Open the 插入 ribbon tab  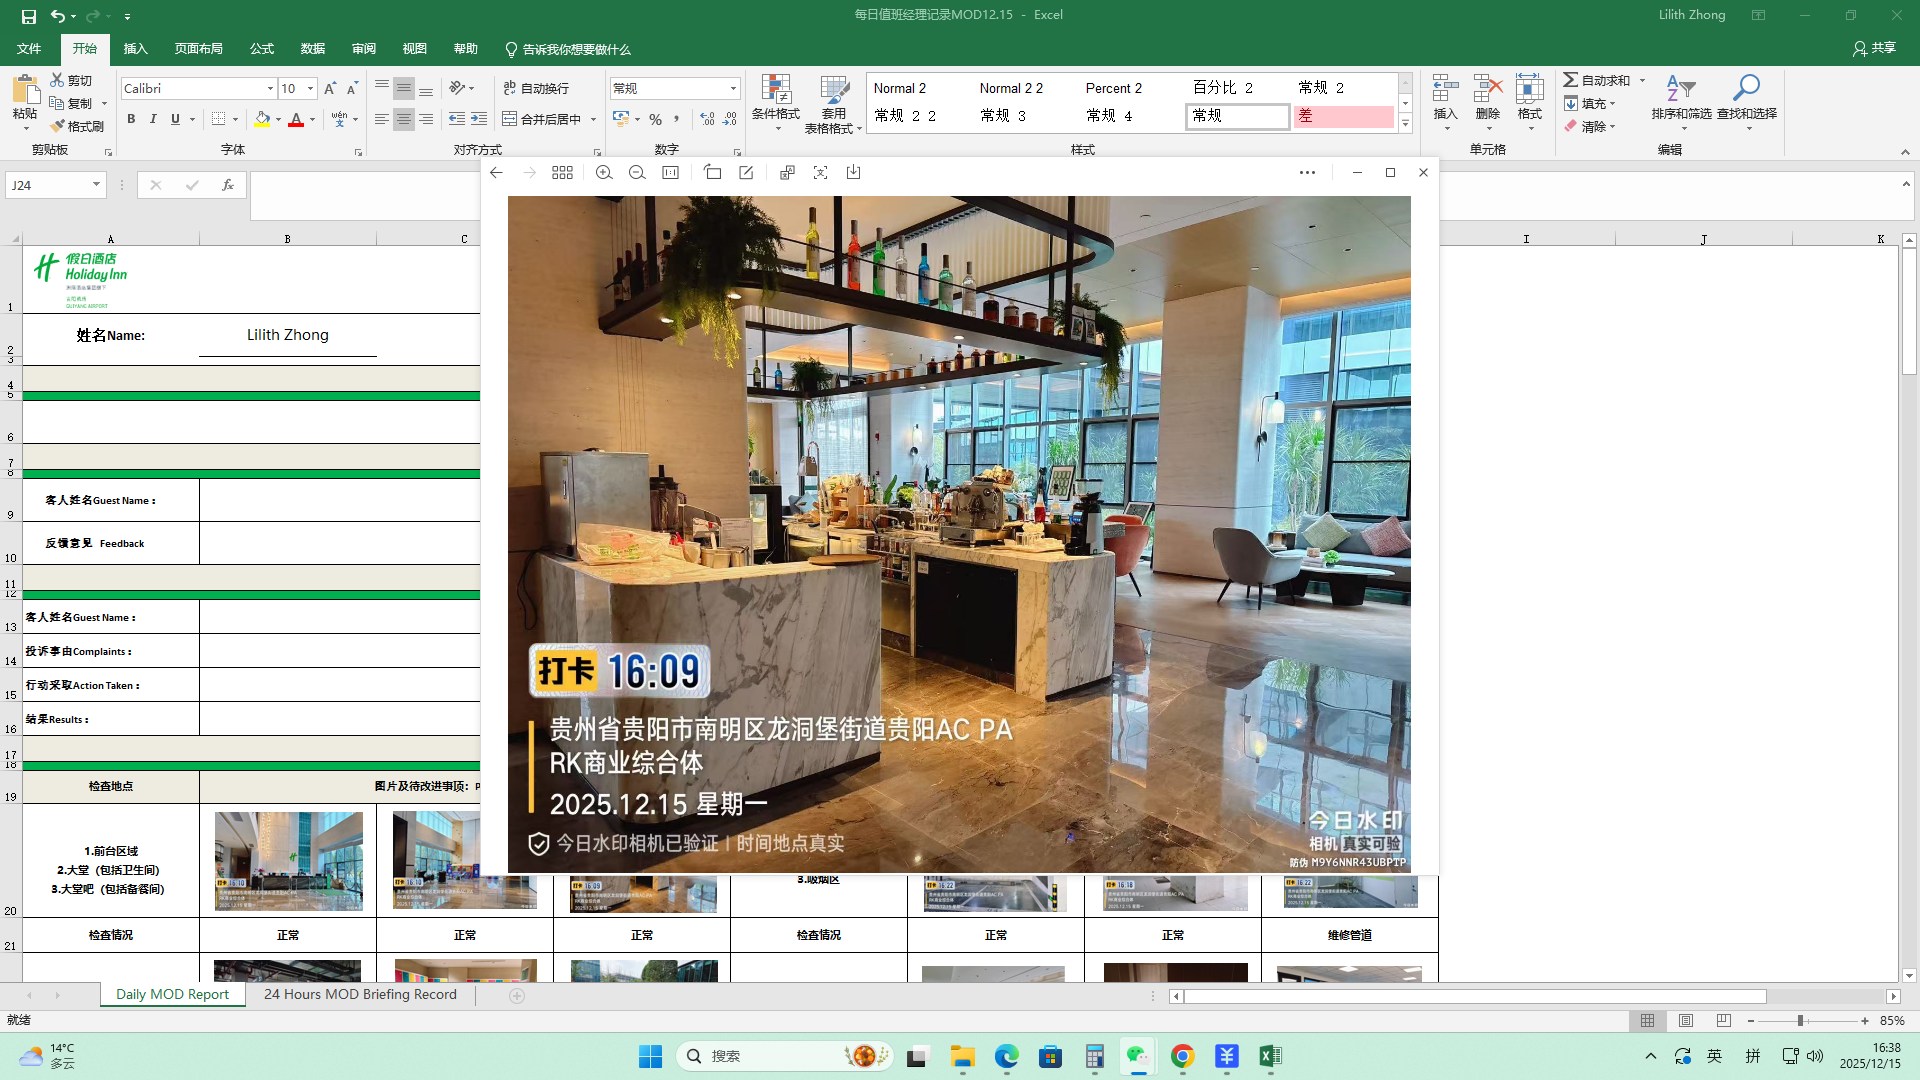(135, 49)
